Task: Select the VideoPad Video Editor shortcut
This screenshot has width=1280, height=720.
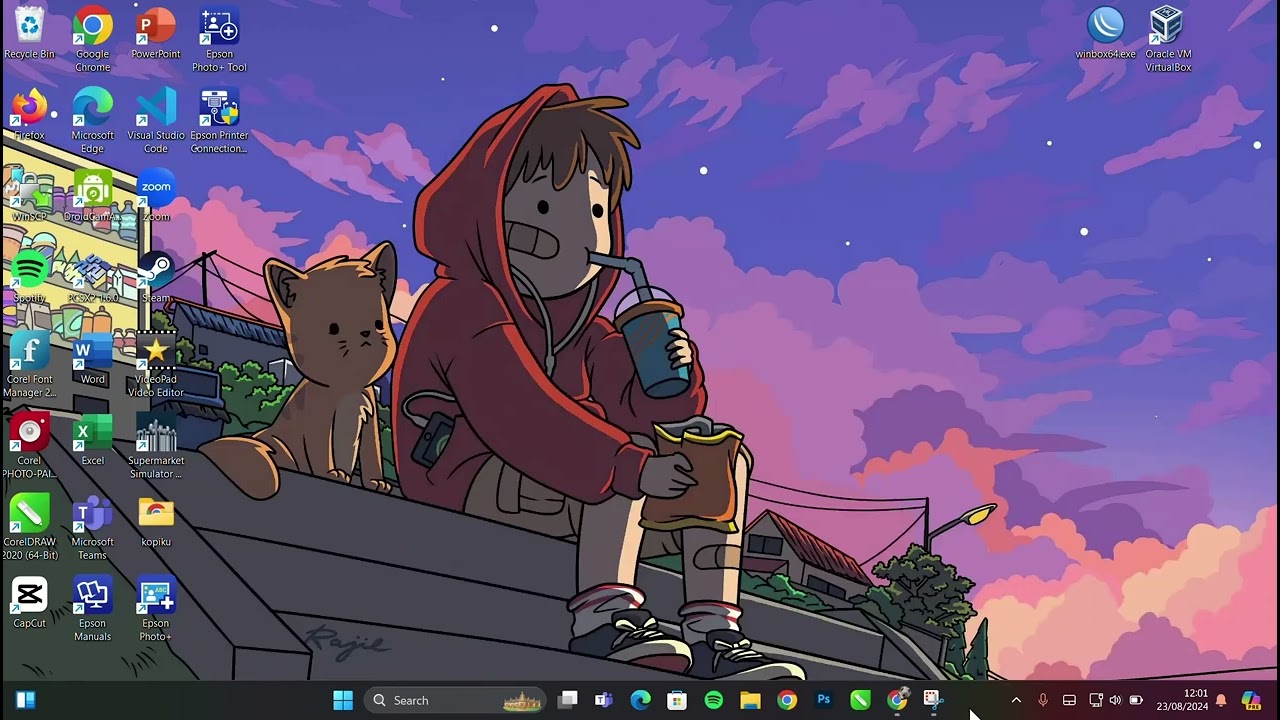Action: coord(156,365)
